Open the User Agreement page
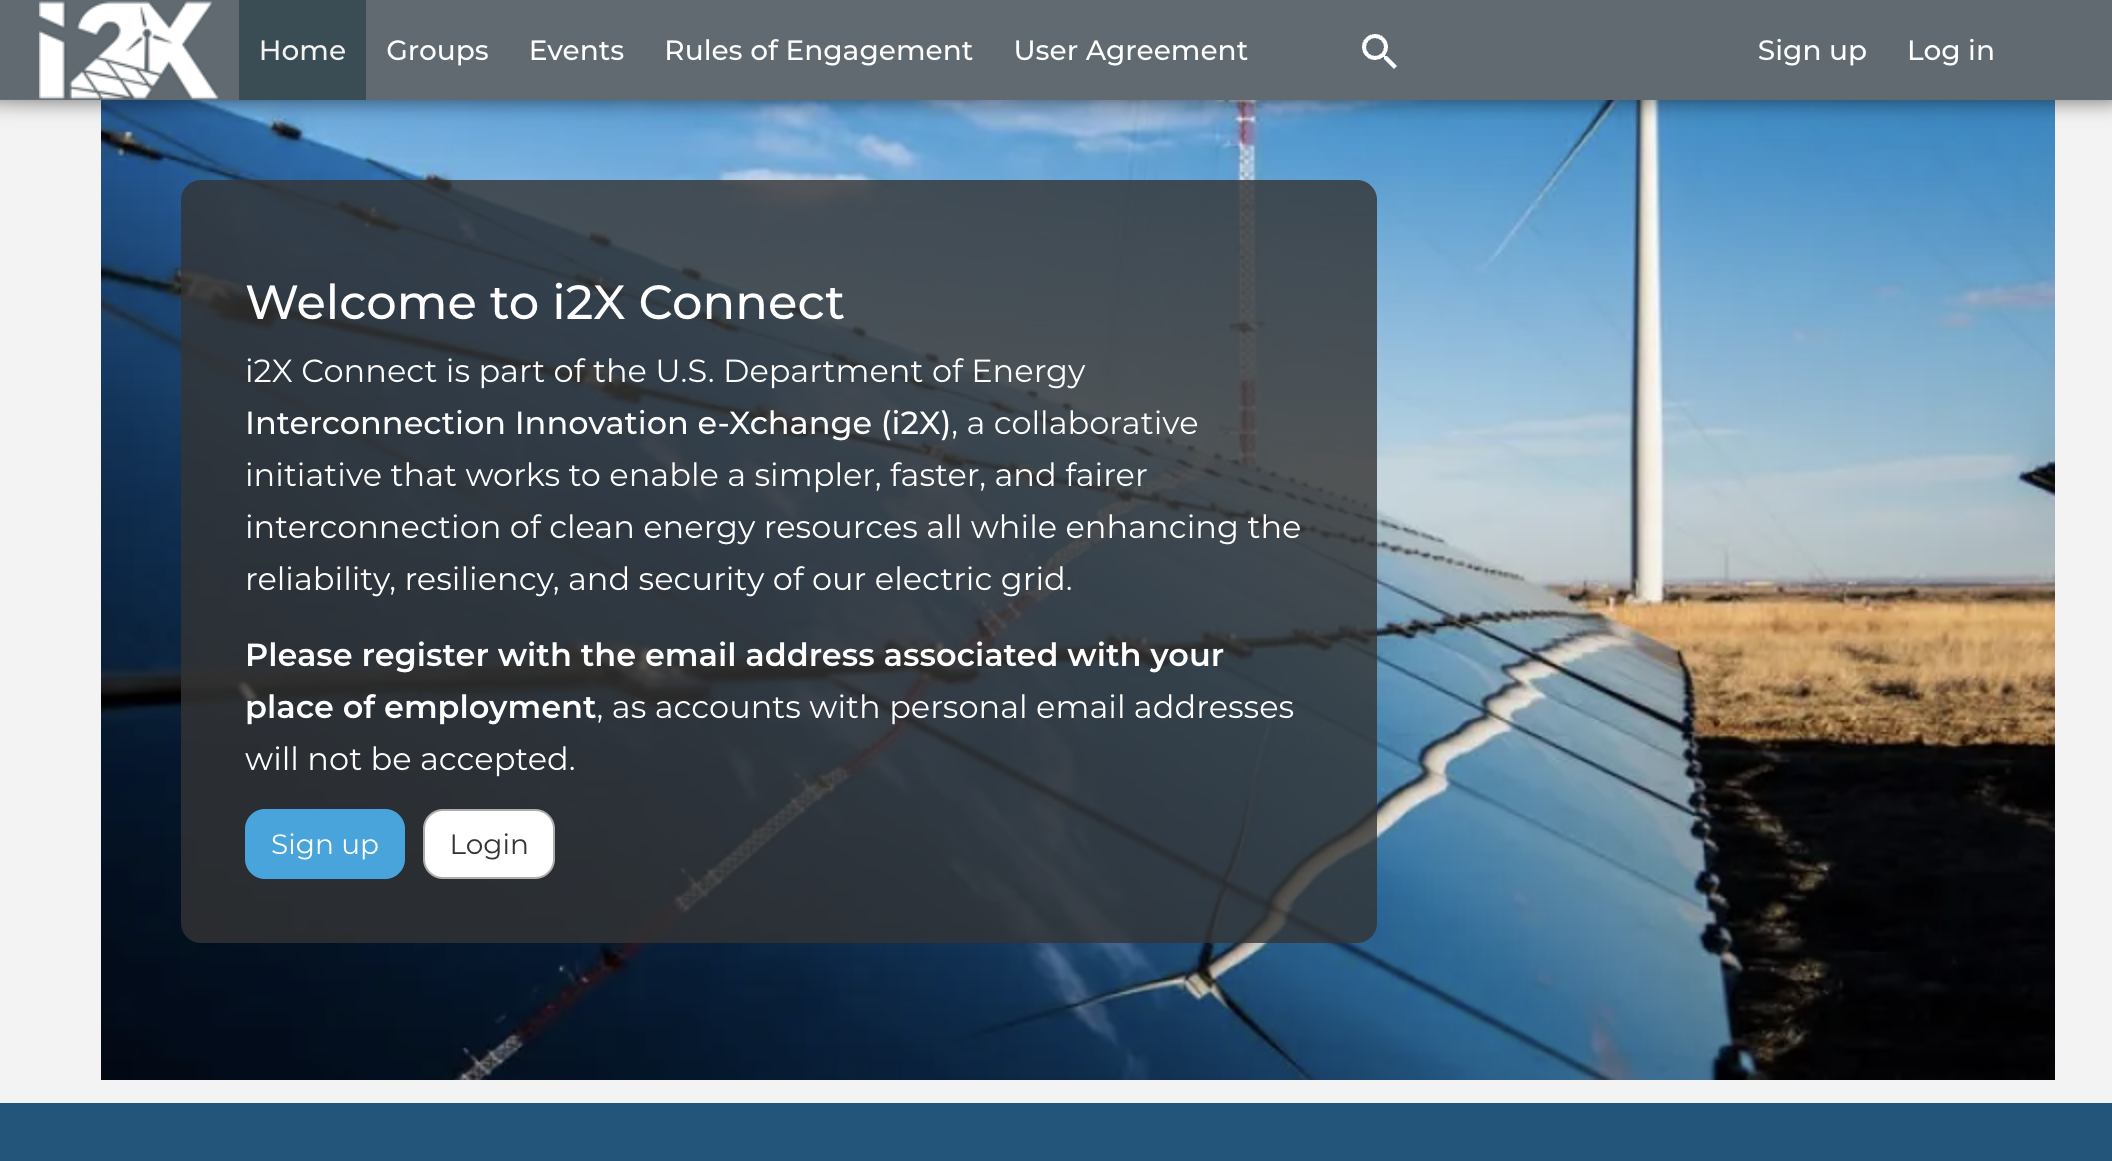 pyautogui.click(x=1130, y=50)
